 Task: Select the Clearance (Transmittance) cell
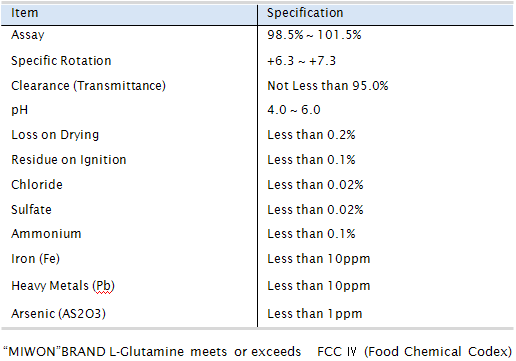[x=88, y=86]
